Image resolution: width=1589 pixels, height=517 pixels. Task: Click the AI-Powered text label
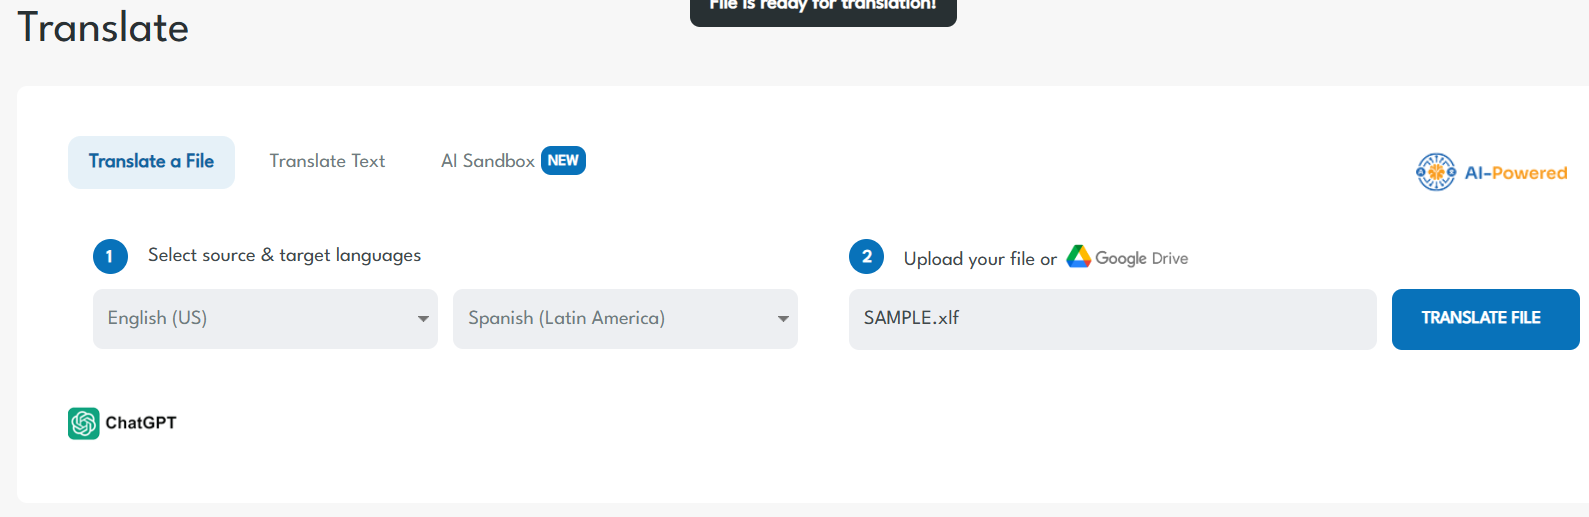[x=1515, y=173]
